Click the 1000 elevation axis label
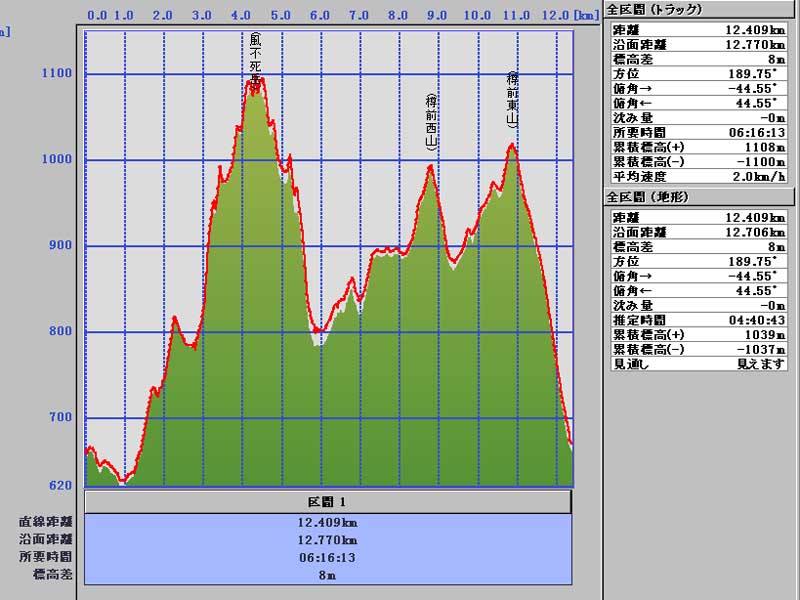The width and height of the screenshot is (800, 600). point(59,160)
